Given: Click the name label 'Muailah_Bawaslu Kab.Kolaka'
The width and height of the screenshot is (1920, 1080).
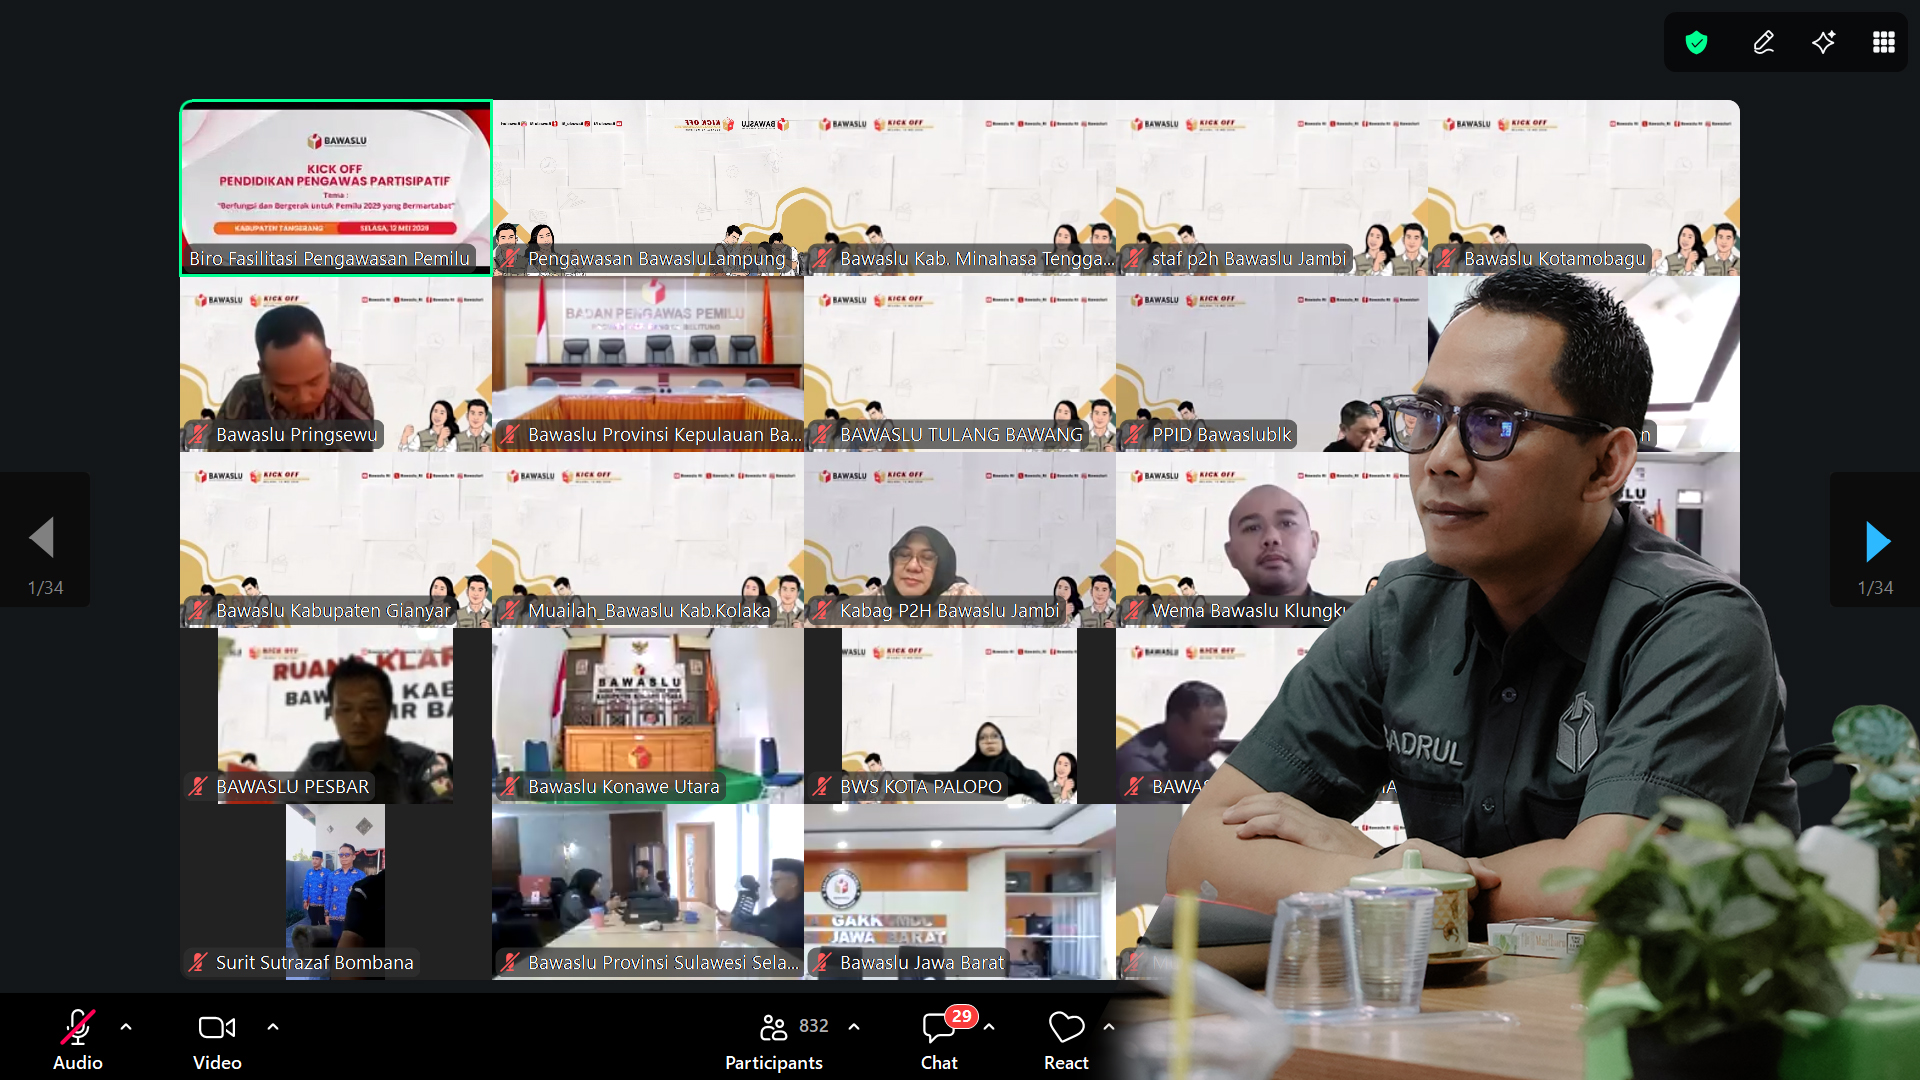Looking at the screenshot, I should tap(649, 611).
